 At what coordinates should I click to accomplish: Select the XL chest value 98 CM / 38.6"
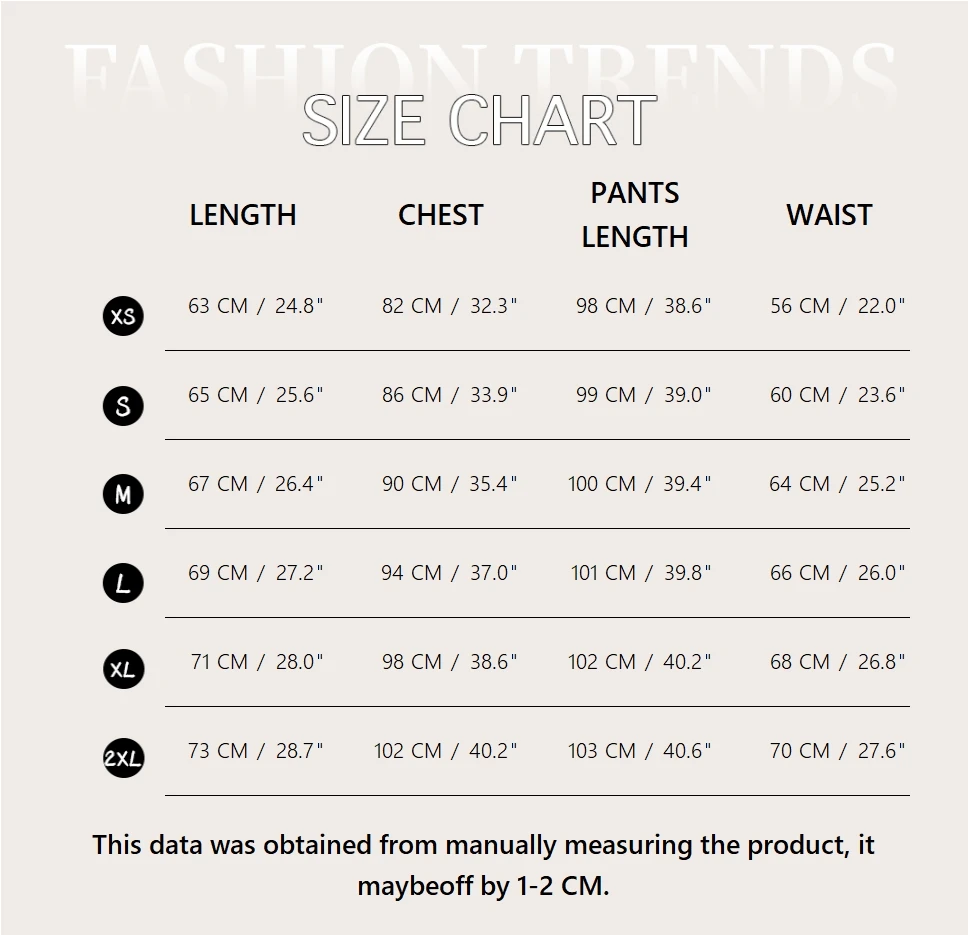(449, 662)
